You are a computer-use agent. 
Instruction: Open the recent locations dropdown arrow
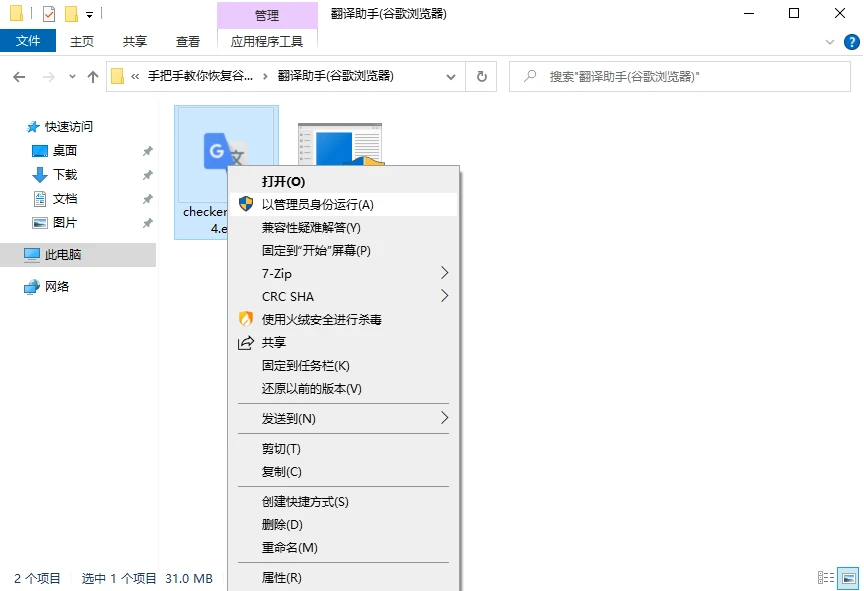(x=72, y=77)
